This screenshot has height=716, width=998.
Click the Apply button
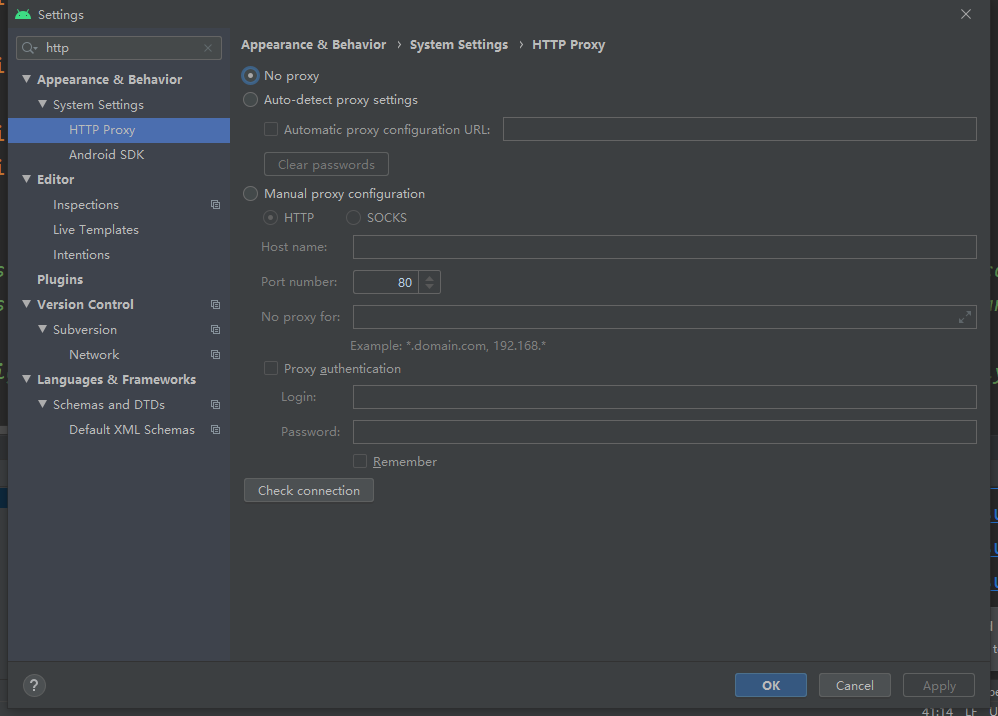[x=939, y=685]
